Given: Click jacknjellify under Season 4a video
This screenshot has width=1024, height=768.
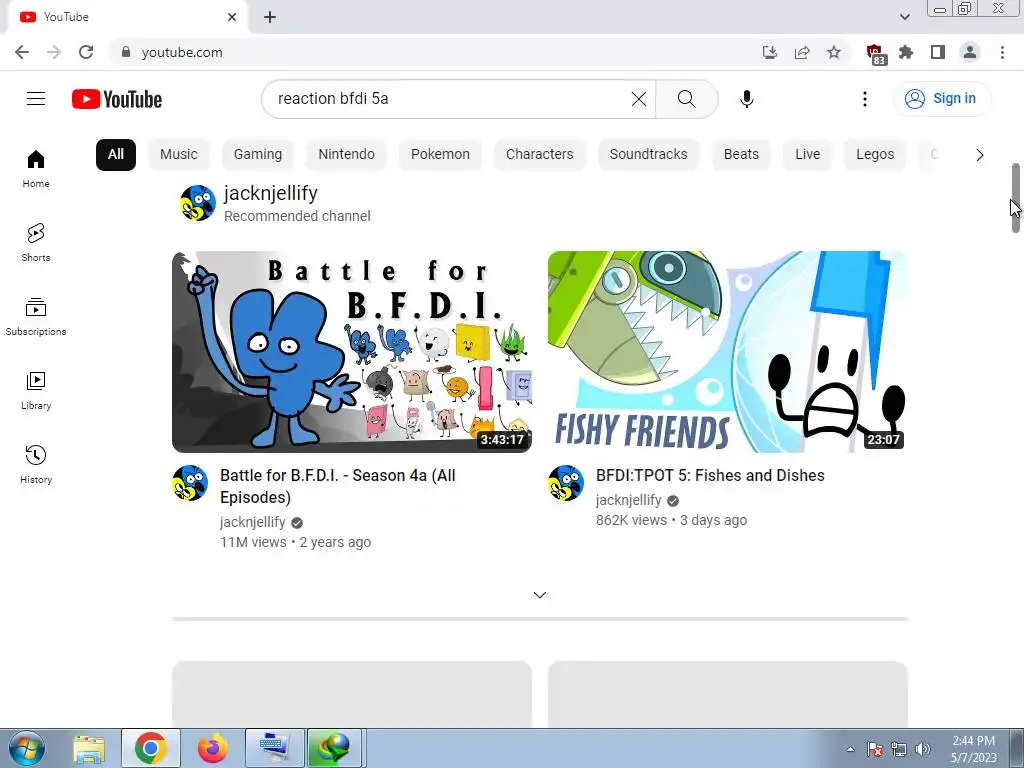Looking at the screenshot, I should pyautogui.click(x=253, y=522).
